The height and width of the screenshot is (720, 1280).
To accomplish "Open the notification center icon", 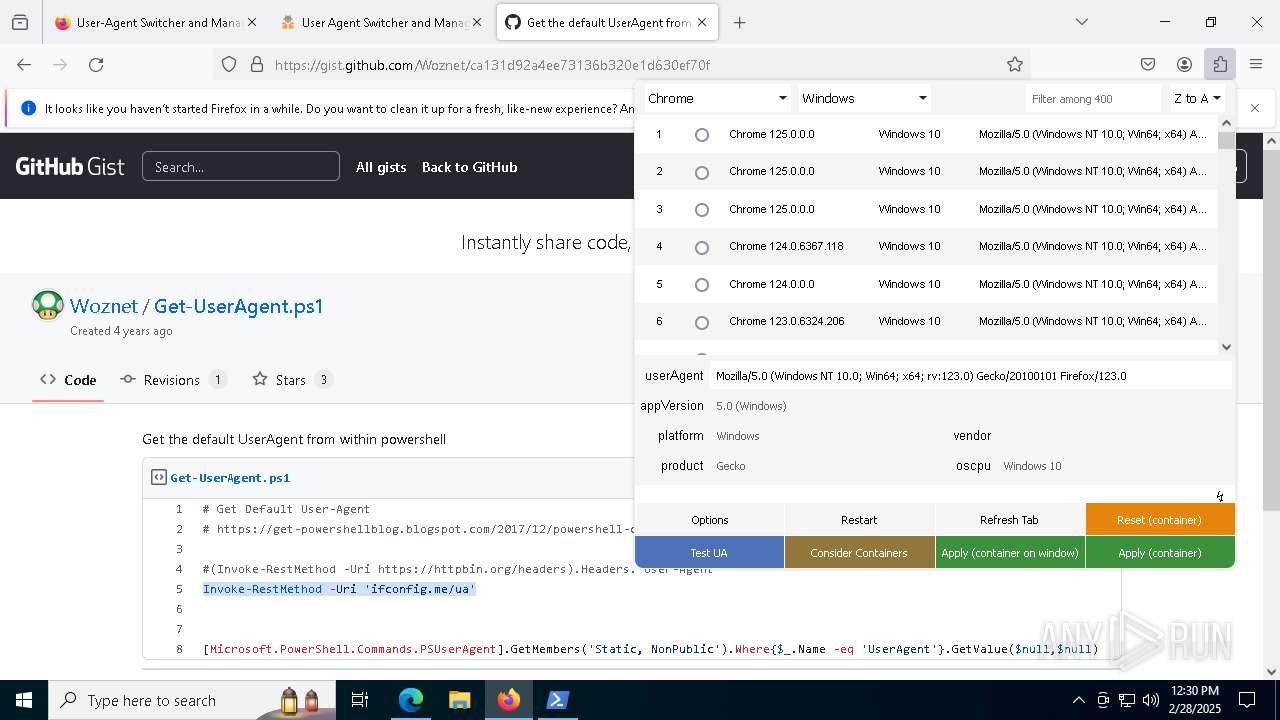I will pos(1247,700).
